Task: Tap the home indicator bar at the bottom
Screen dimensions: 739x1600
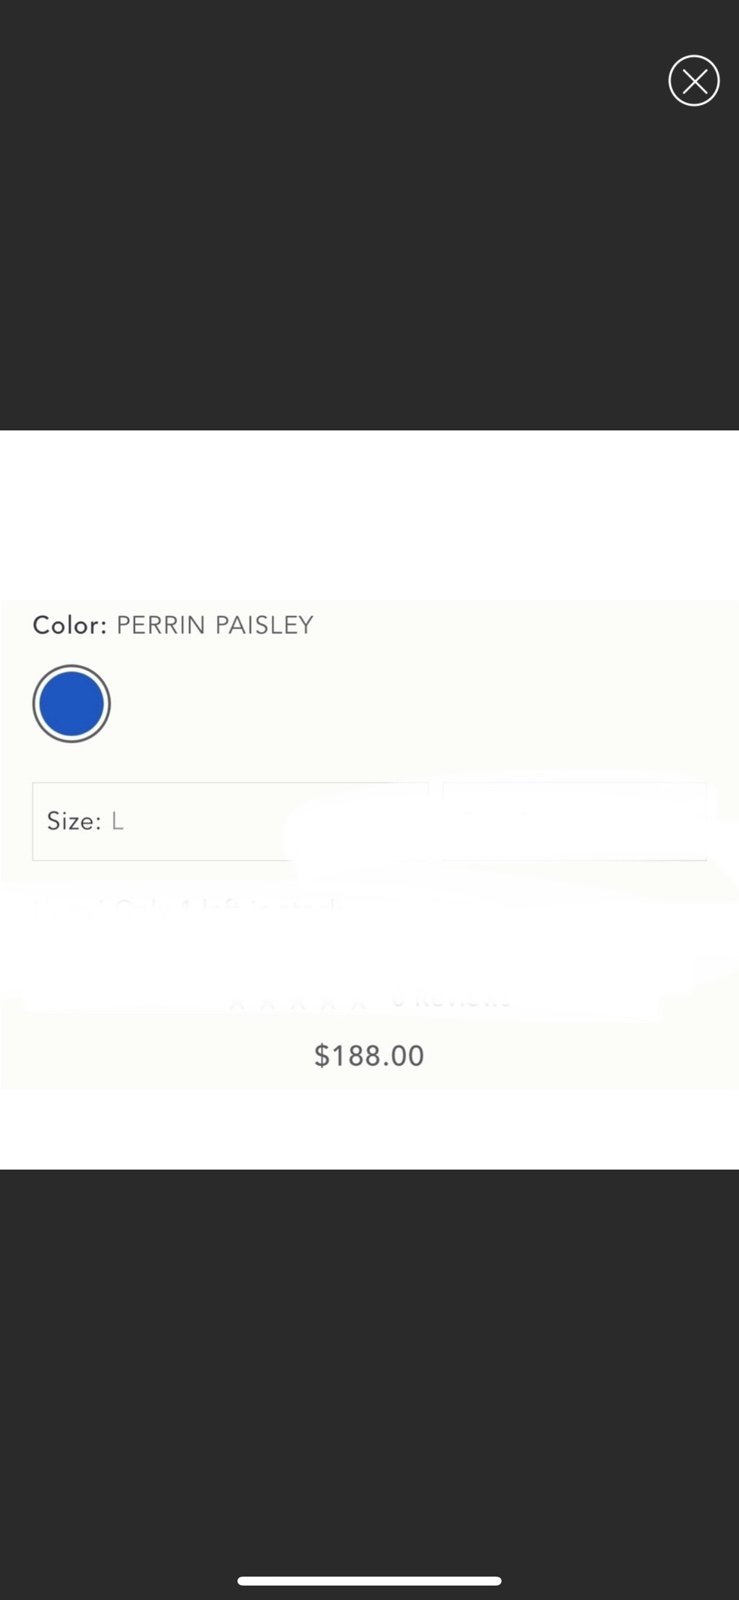Action: tap(369, 1581)
